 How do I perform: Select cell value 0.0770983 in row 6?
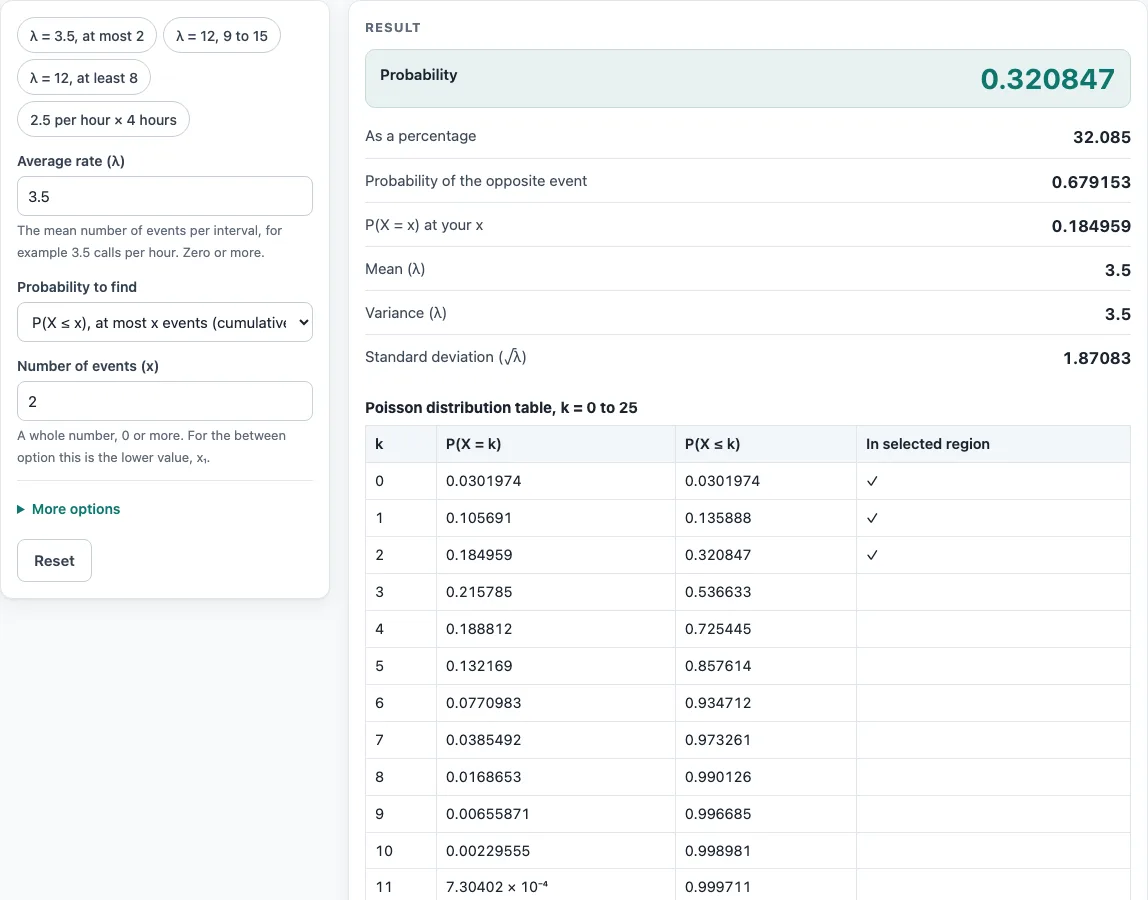pos(483,703)
